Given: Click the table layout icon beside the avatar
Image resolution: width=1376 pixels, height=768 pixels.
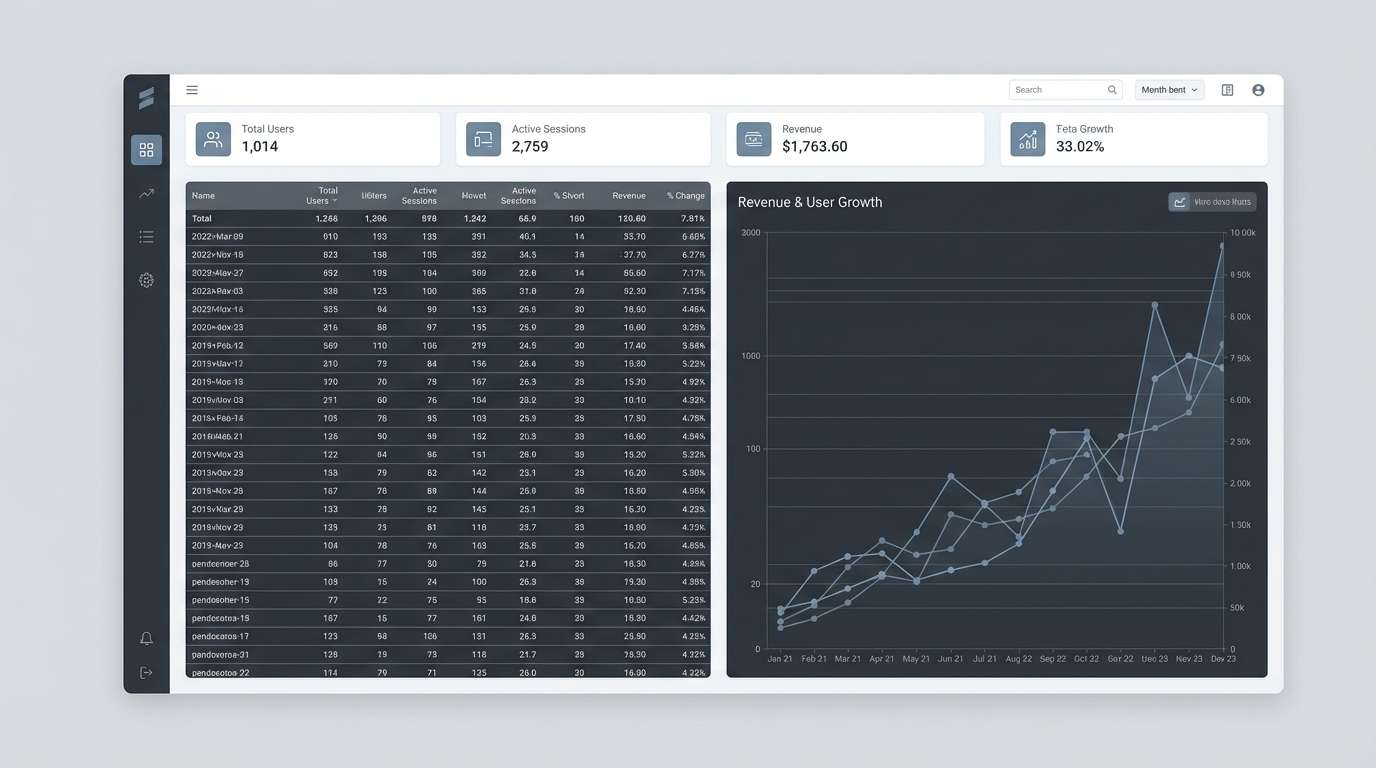Looking at the screenshot, I should pos(1227,89).
